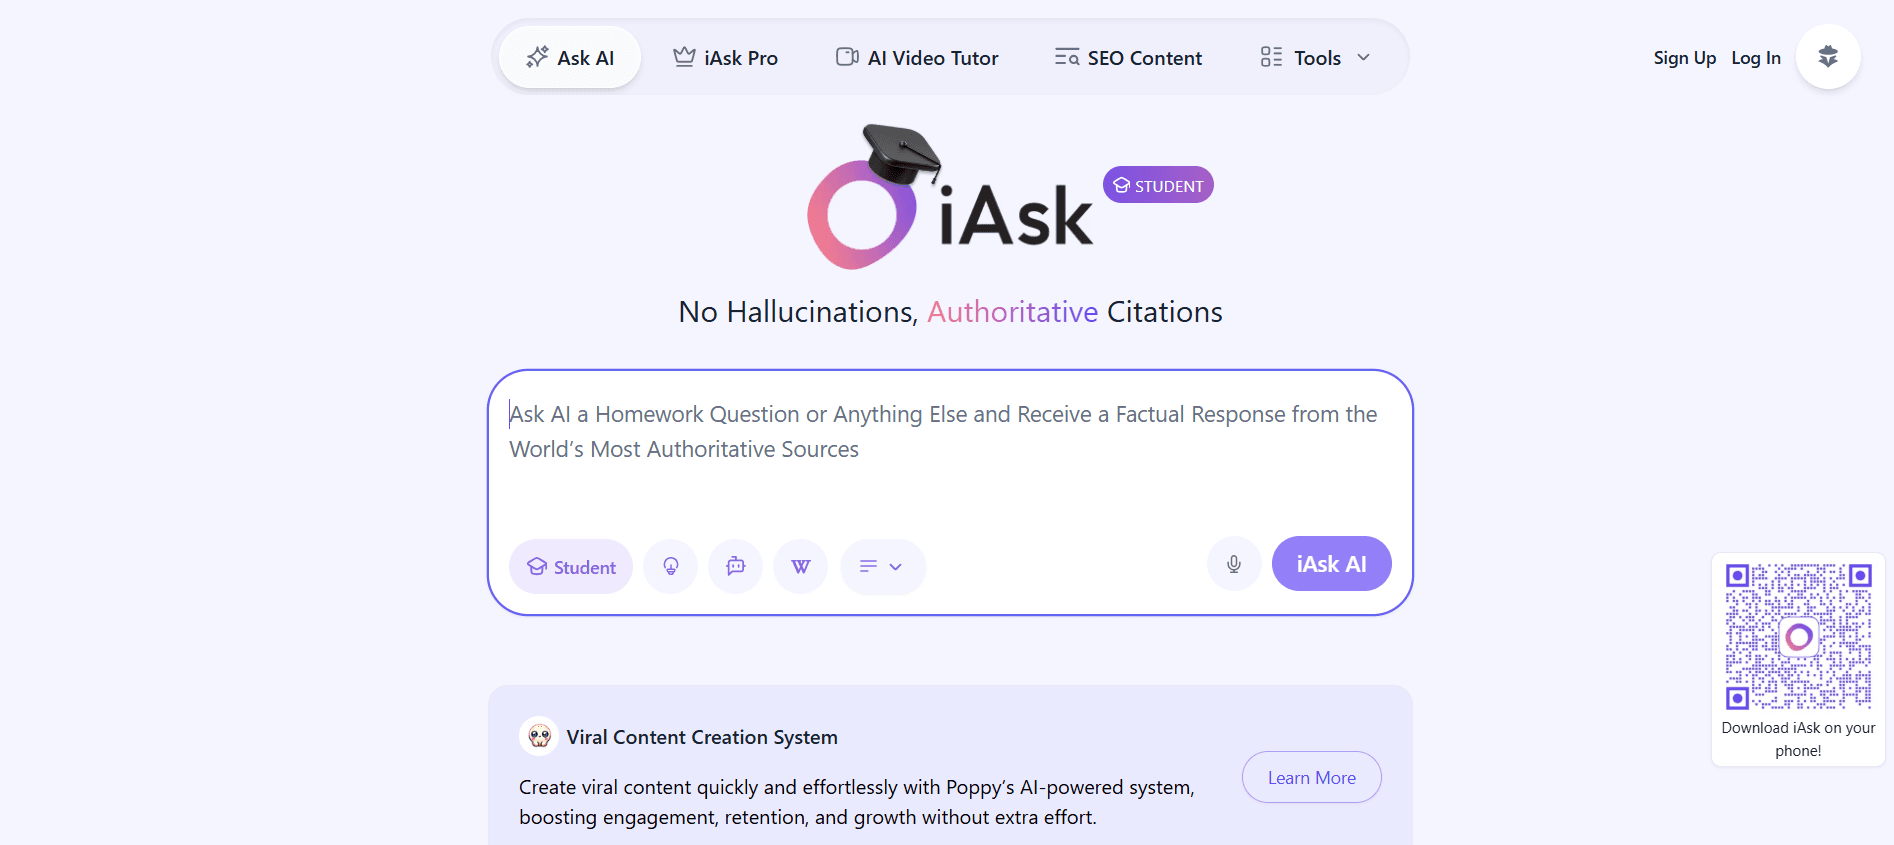Activate microphone voice input

coord(1234,564)
